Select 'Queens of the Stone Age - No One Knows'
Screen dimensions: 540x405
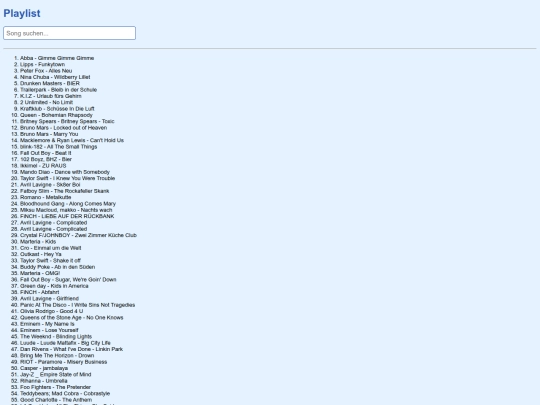point(72,318)
